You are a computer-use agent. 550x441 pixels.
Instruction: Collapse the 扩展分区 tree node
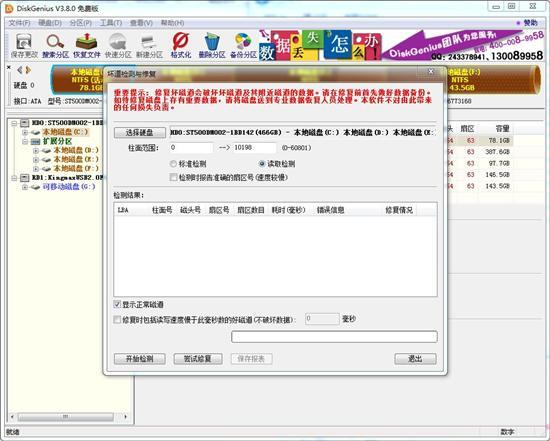(x=25, y=141)
